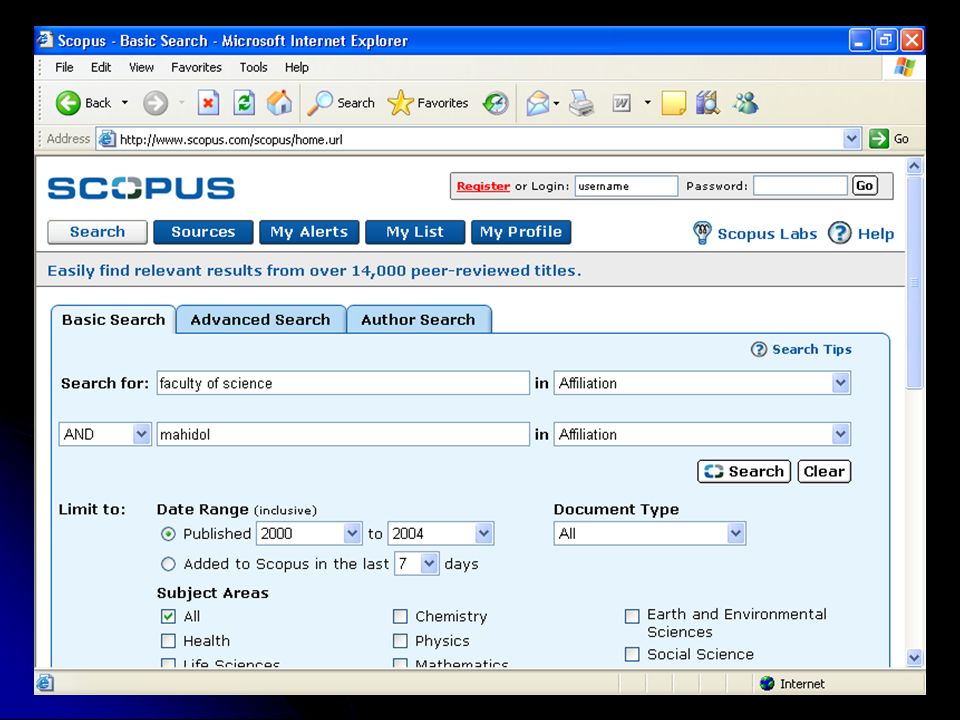Viewport: 960px width, 720px height.
Task: Click Scopus Labs lightbulb icon
Action: pyautogui.click(x=702, y=233)
